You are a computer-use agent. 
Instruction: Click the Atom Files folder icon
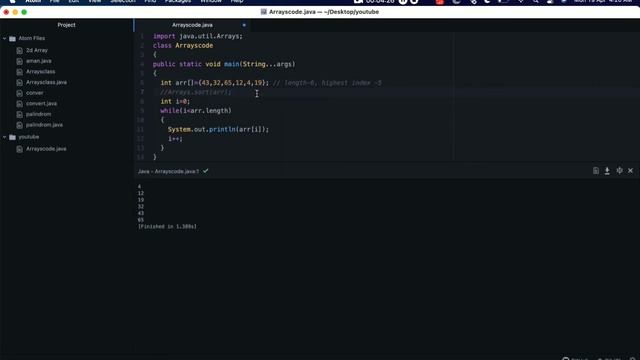(x=12, y=38)
